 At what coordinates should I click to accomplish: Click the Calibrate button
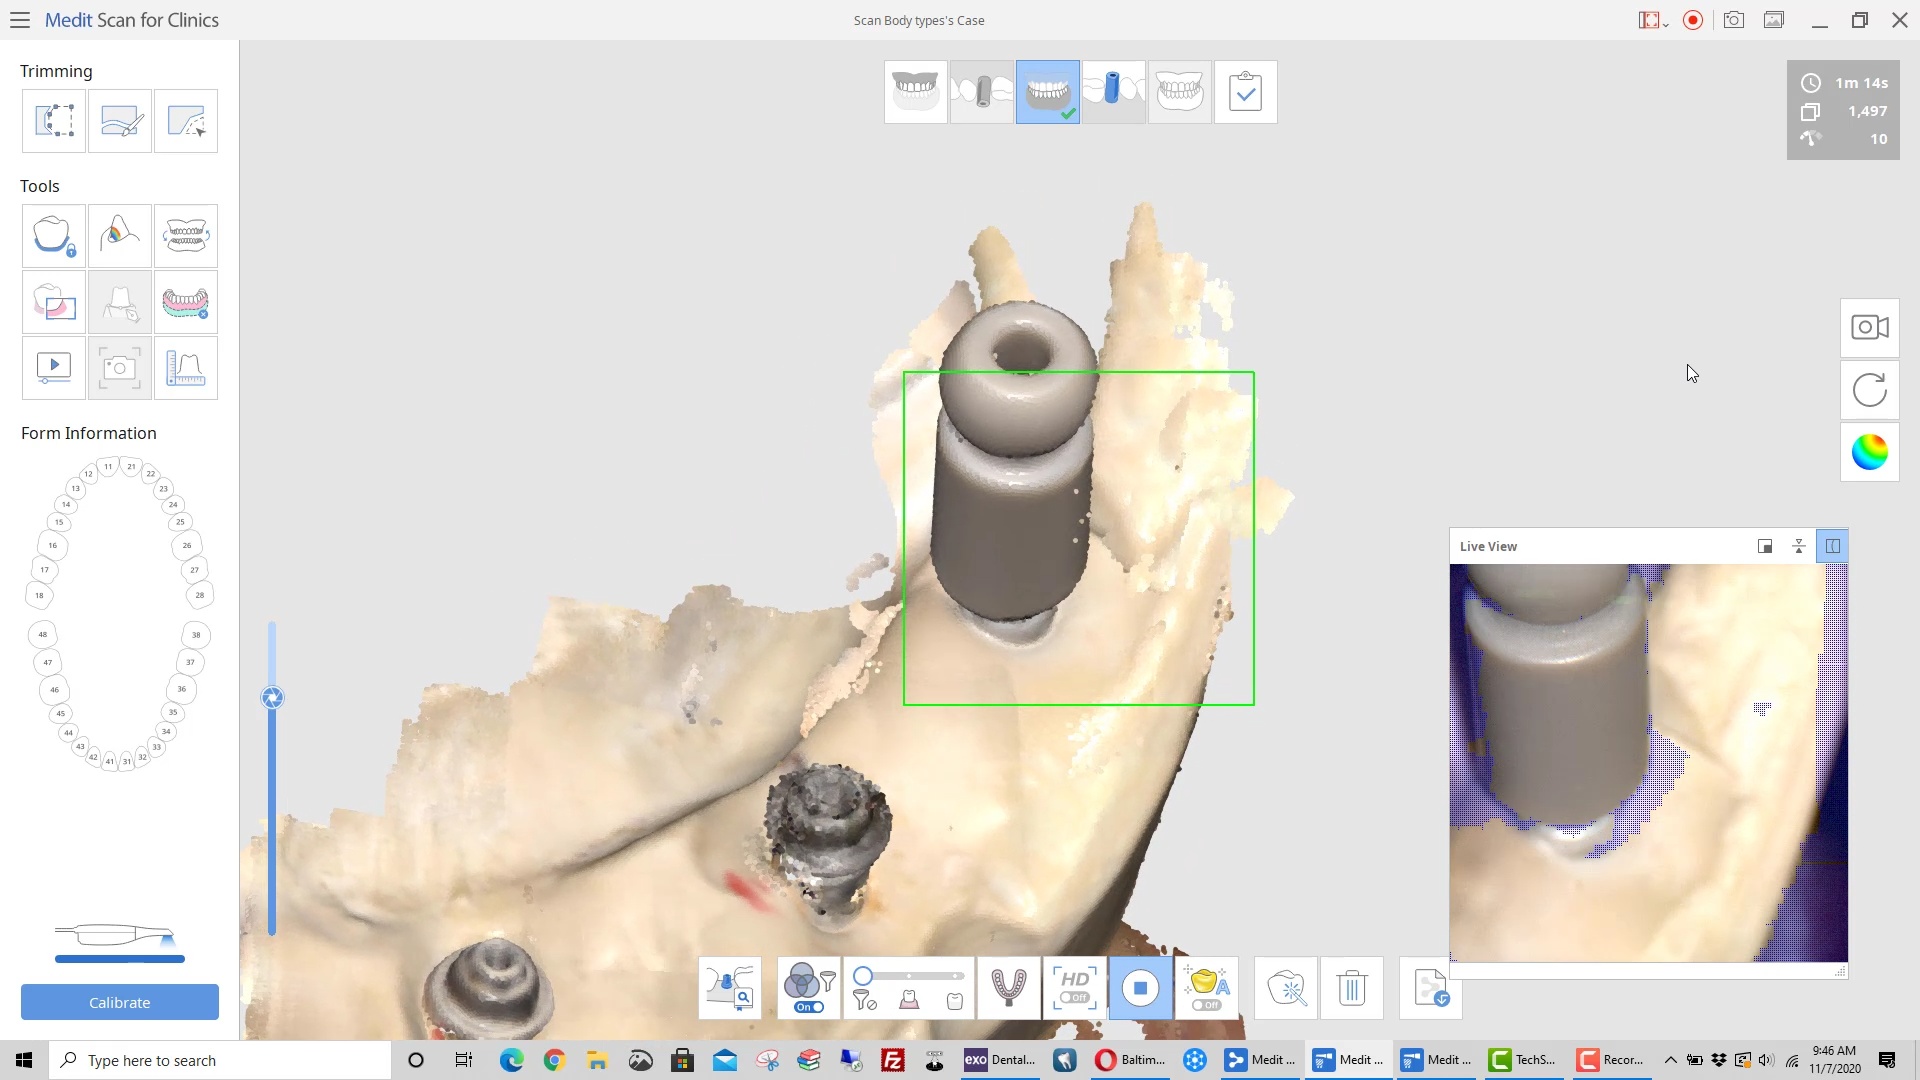coord(120,1002)
